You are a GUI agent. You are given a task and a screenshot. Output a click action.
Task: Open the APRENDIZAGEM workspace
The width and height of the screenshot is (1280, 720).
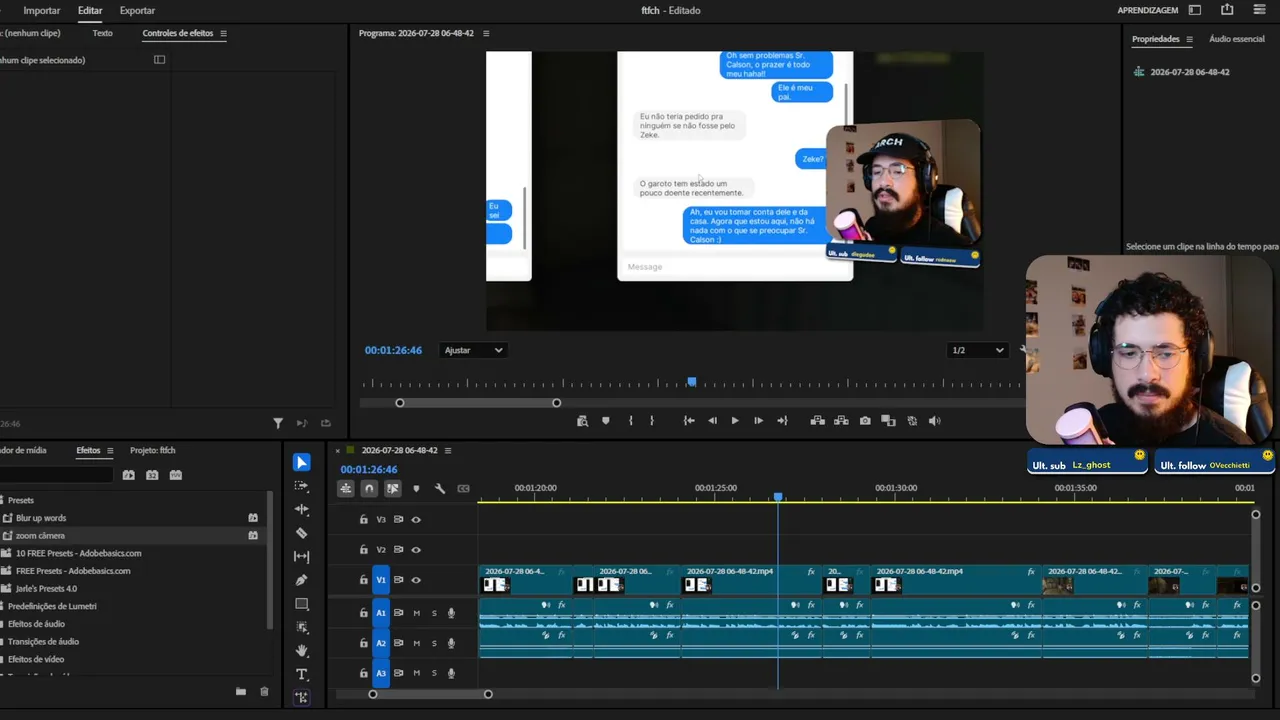[1148, 10]
